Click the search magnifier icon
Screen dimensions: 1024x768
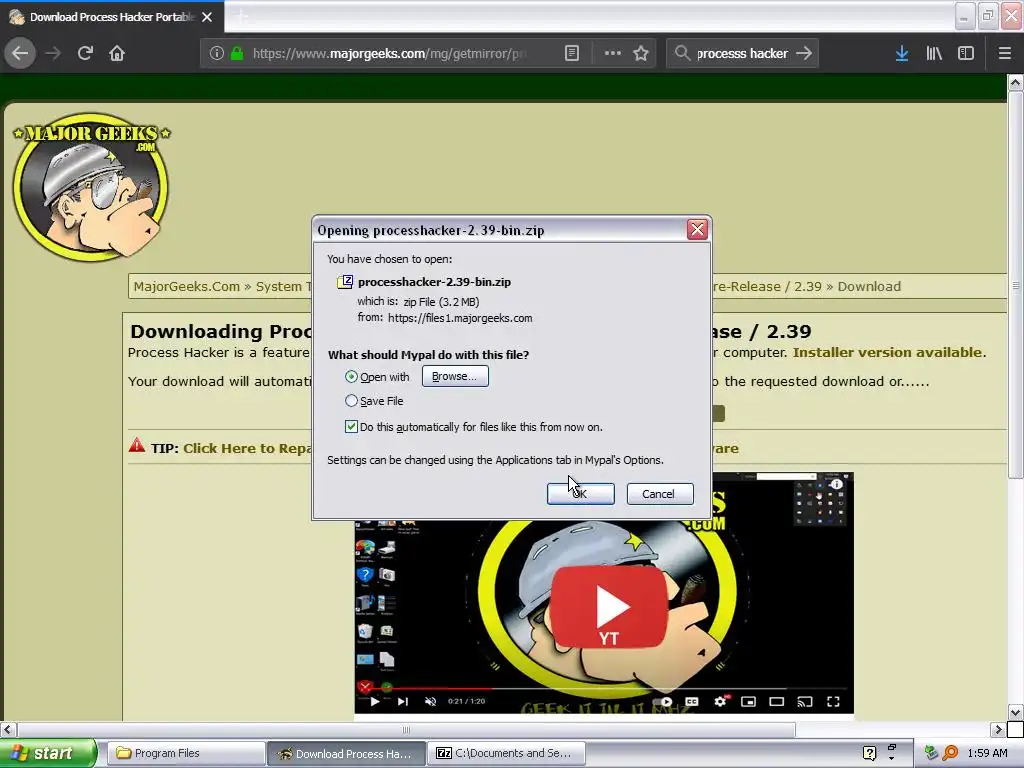coord(682,53)
